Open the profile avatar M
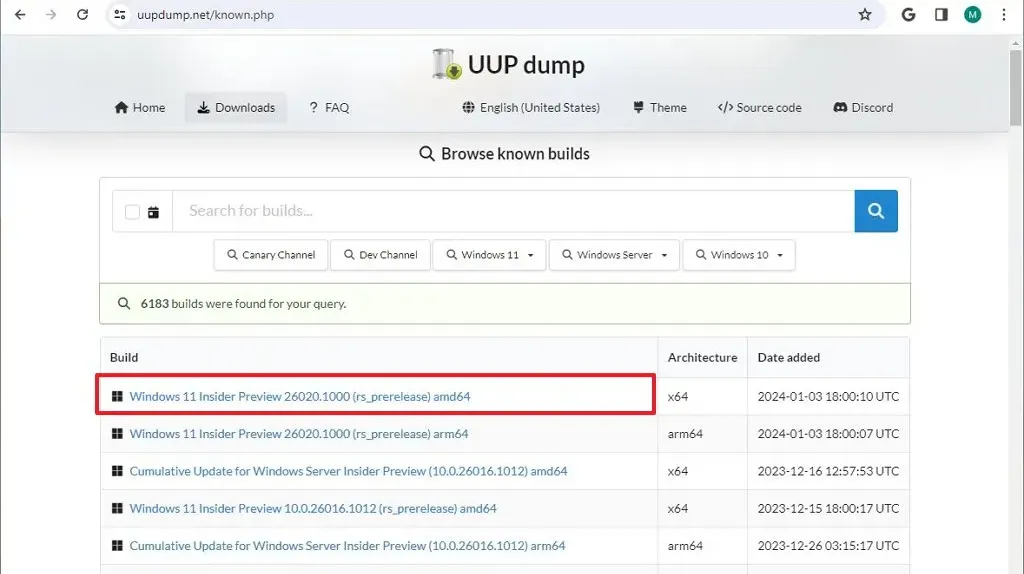This screenshot has height=574, width=1024. click(972, 14)
